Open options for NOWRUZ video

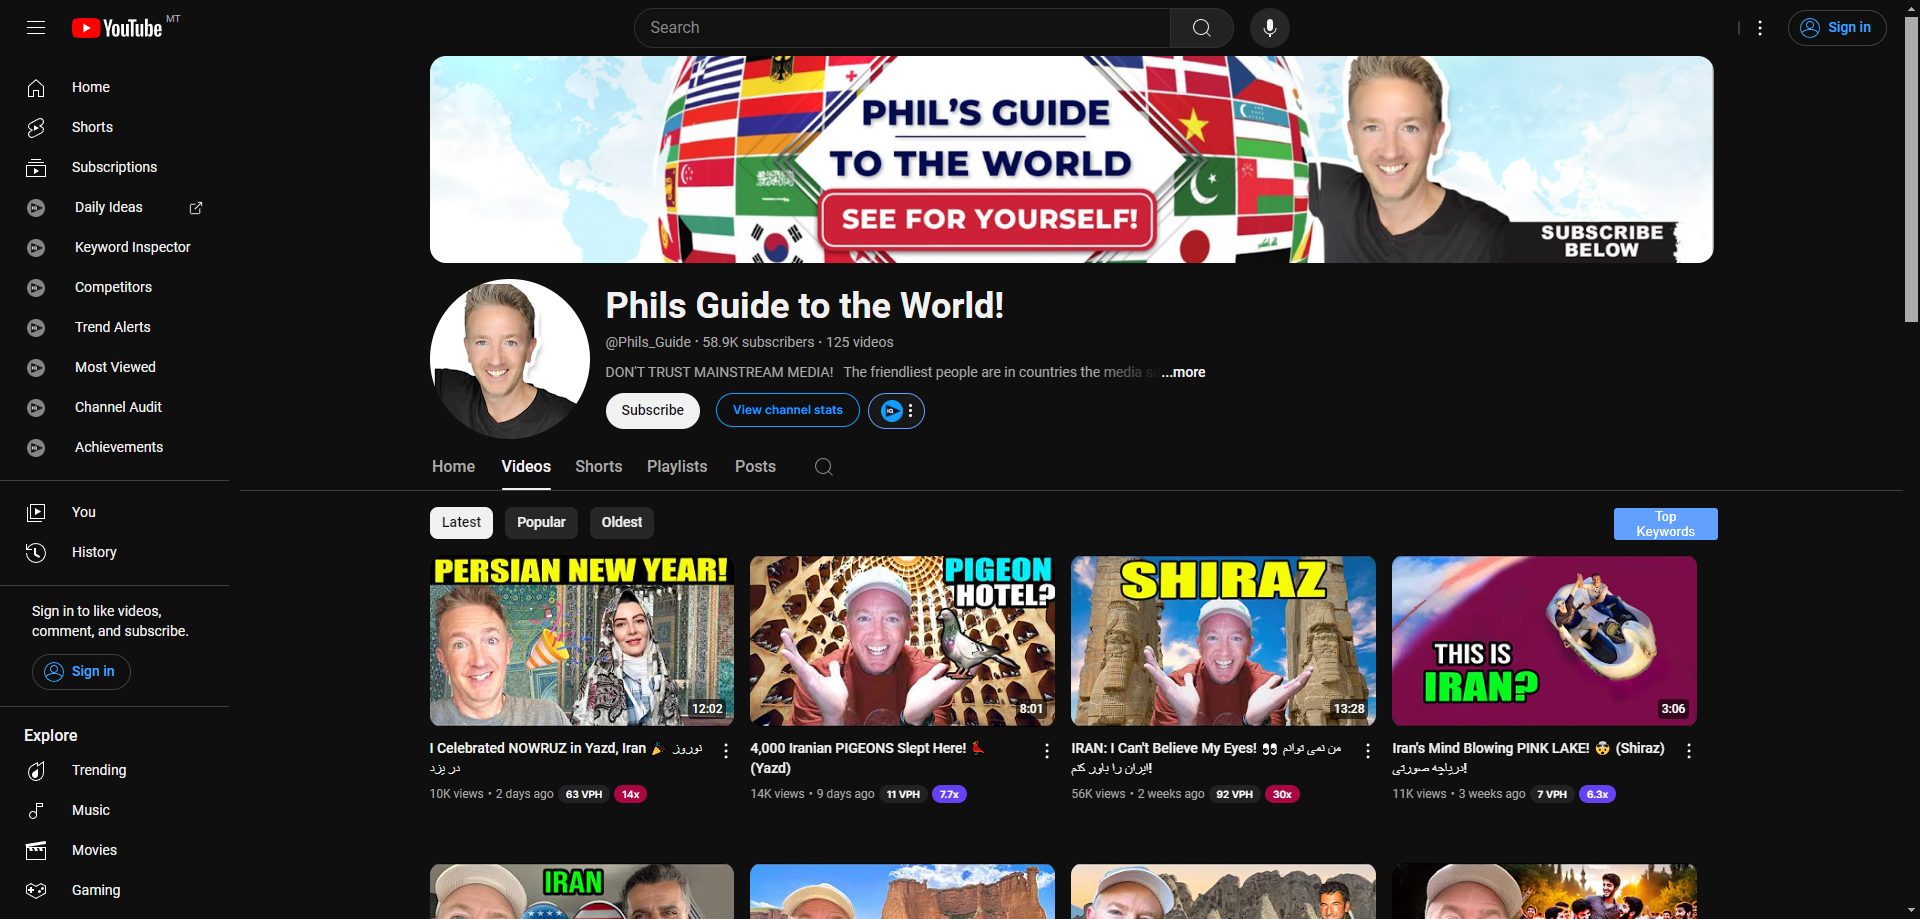pyautogui.click(x=726, y=751)
